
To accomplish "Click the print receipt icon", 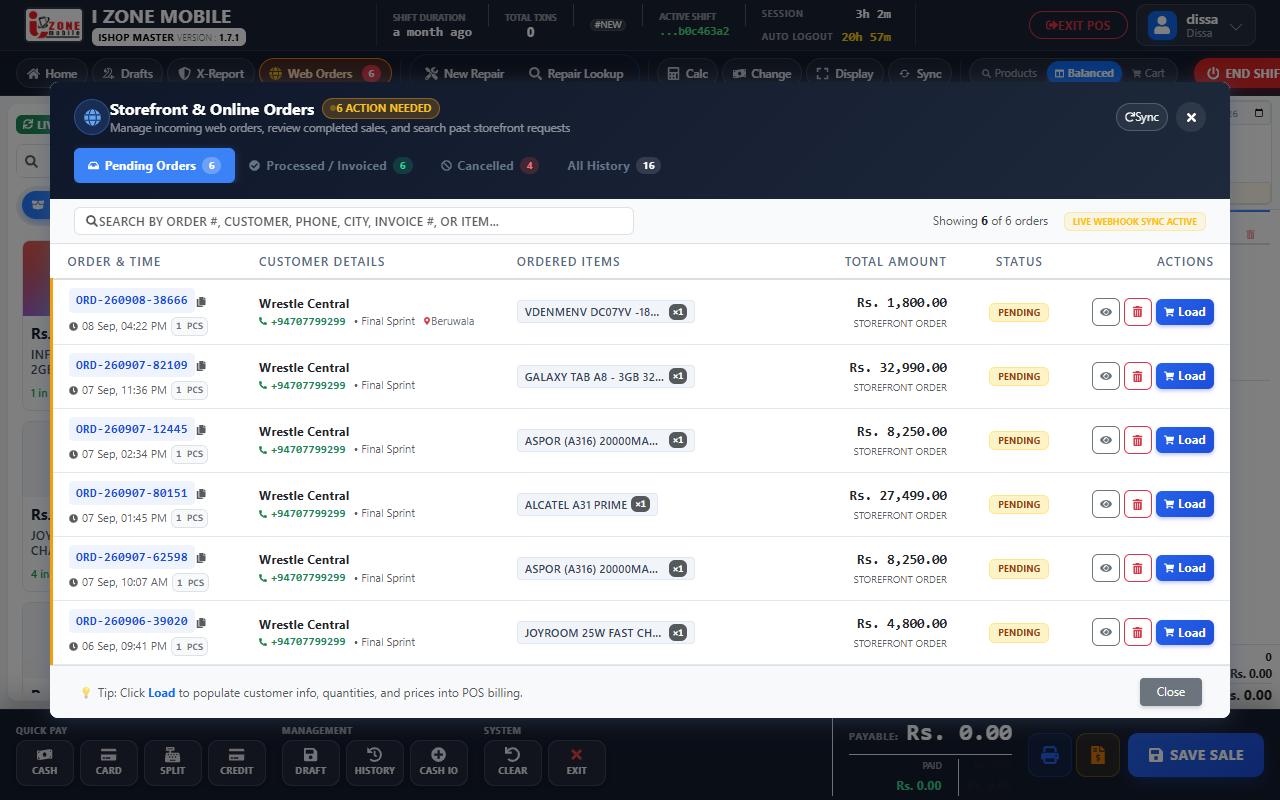I will 1049,755.
